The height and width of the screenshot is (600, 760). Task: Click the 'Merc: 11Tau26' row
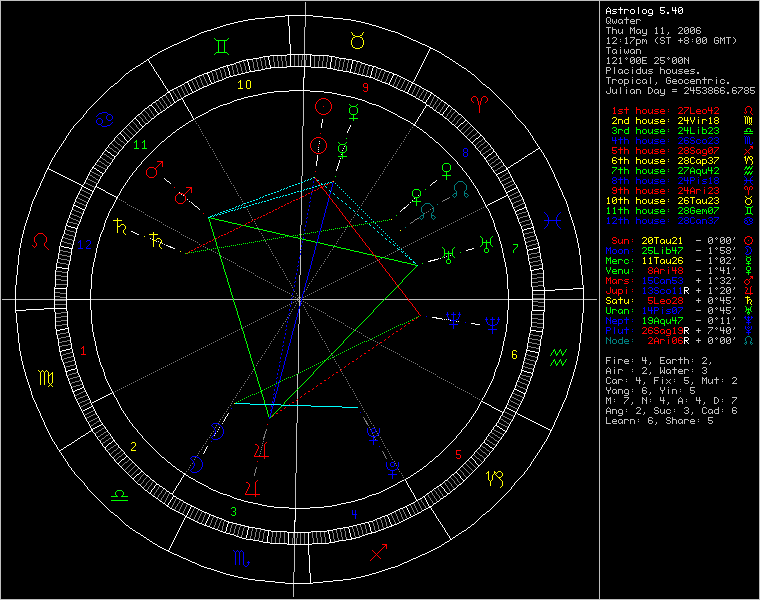(x=644, y=261)
